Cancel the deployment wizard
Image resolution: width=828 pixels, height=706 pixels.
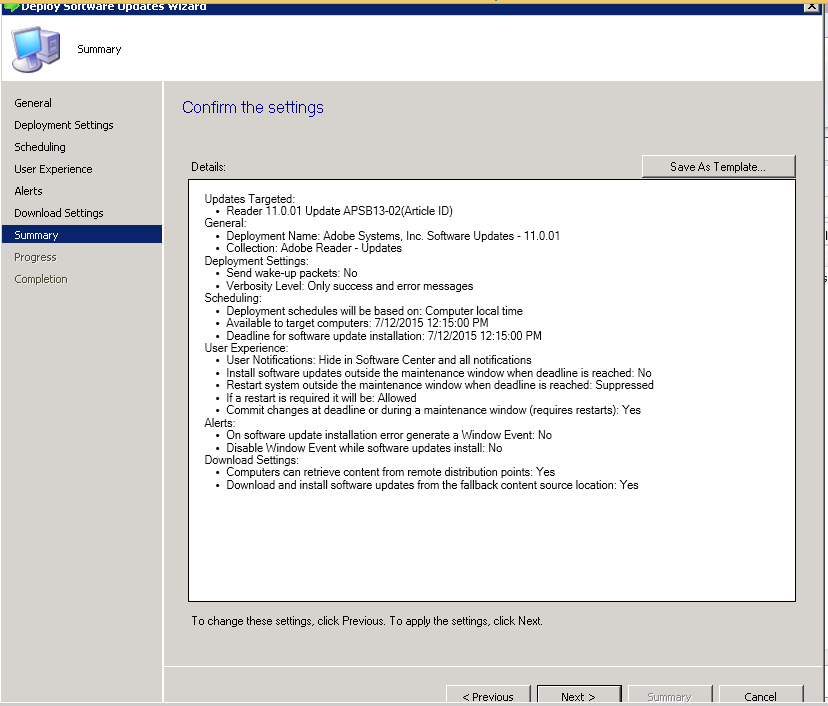click(760, 696)
